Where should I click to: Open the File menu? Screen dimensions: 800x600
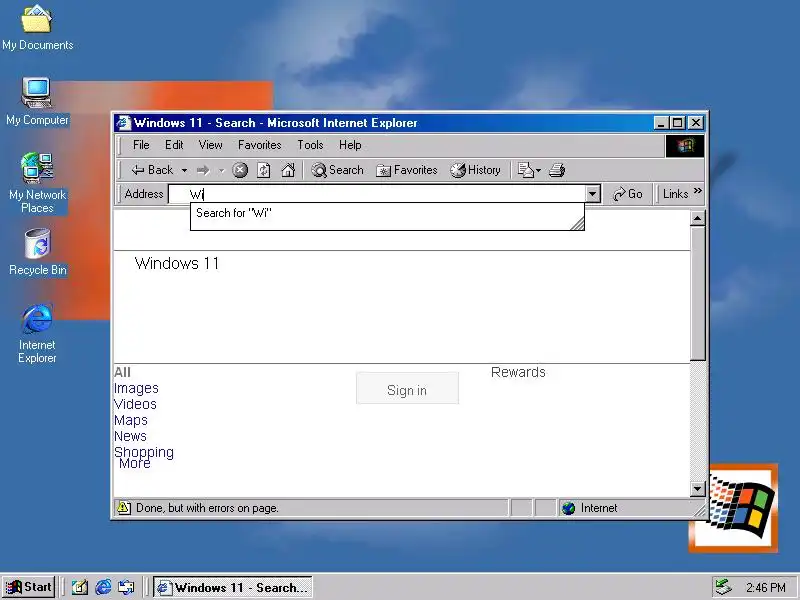(141, 145)
